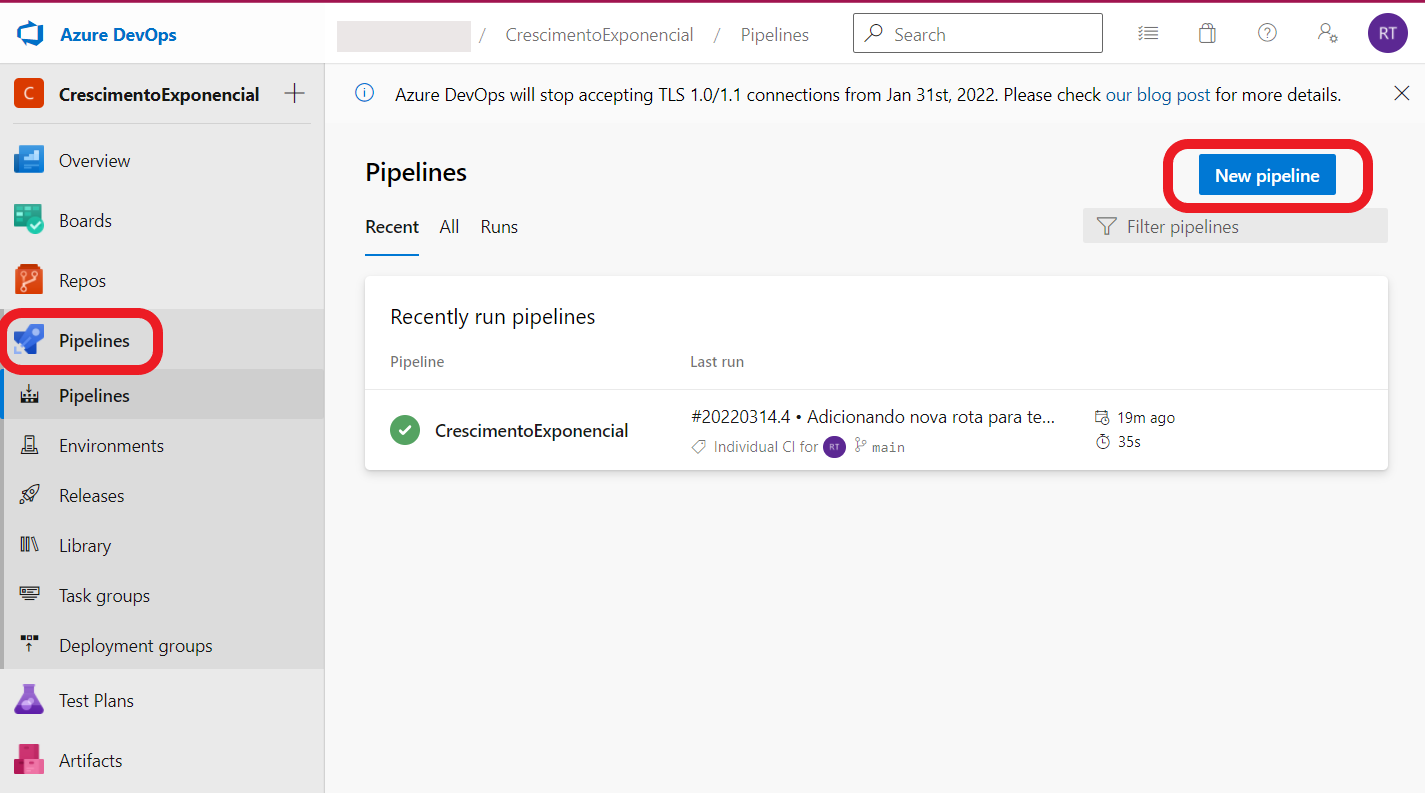
Task: Open the Boards section icon
Action: click(29, 220)
